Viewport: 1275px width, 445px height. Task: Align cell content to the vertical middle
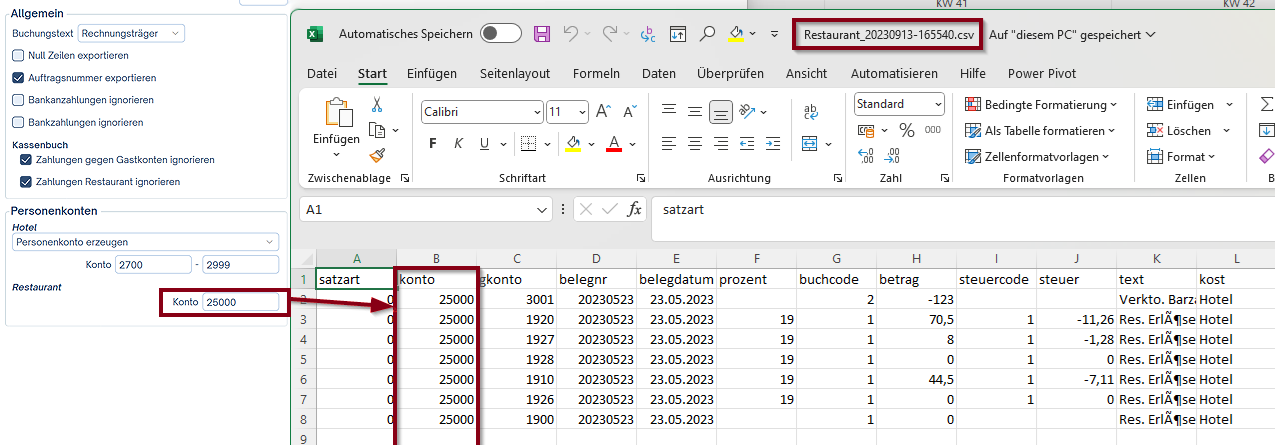pos(695,112)
